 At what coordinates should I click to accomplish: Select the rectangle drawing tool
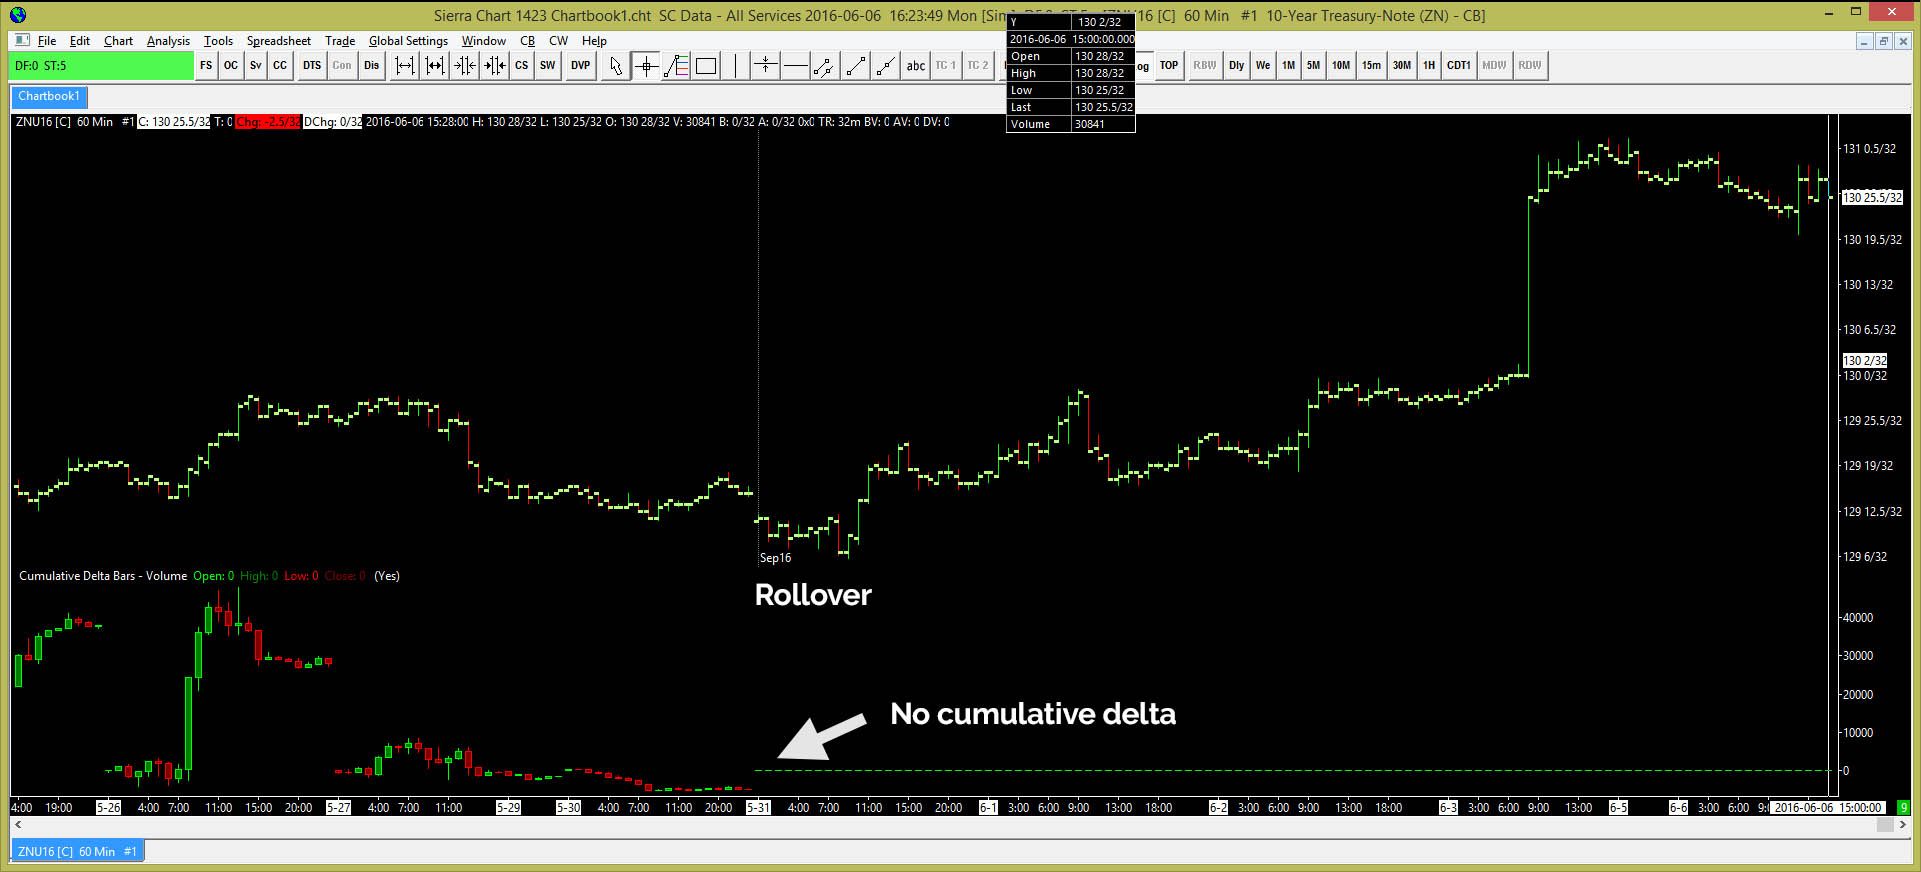click(x=706, y=66)
